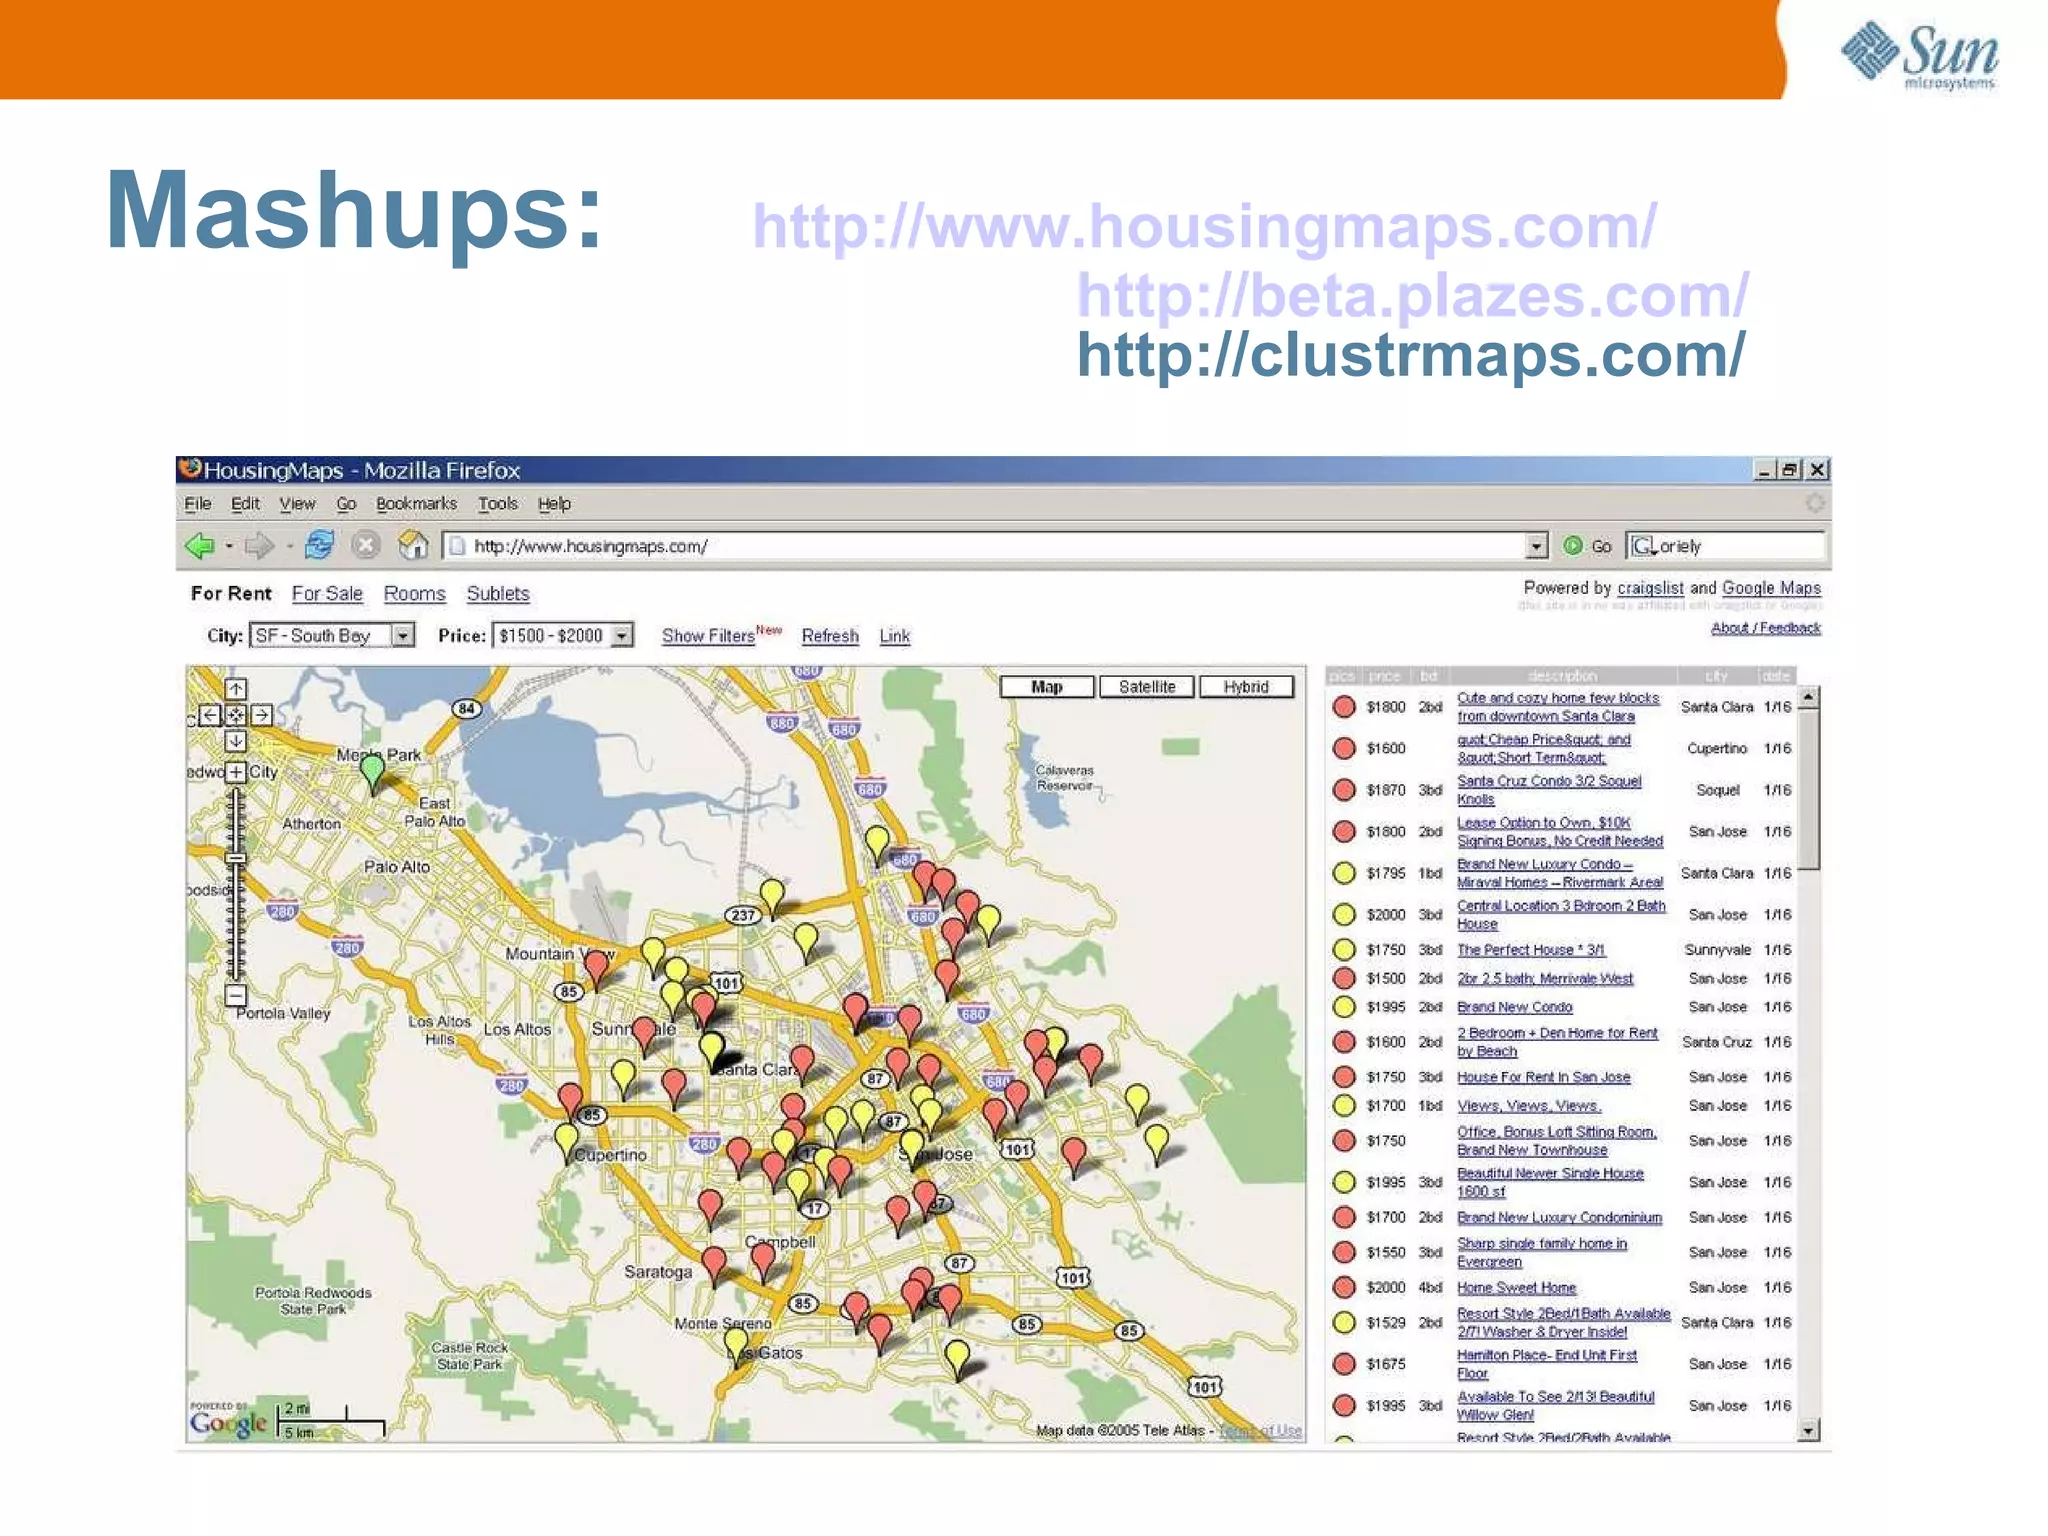Open the Price dropdown $1500 - $2000
Screen dimensions: 2048x1536
[563, 635]
